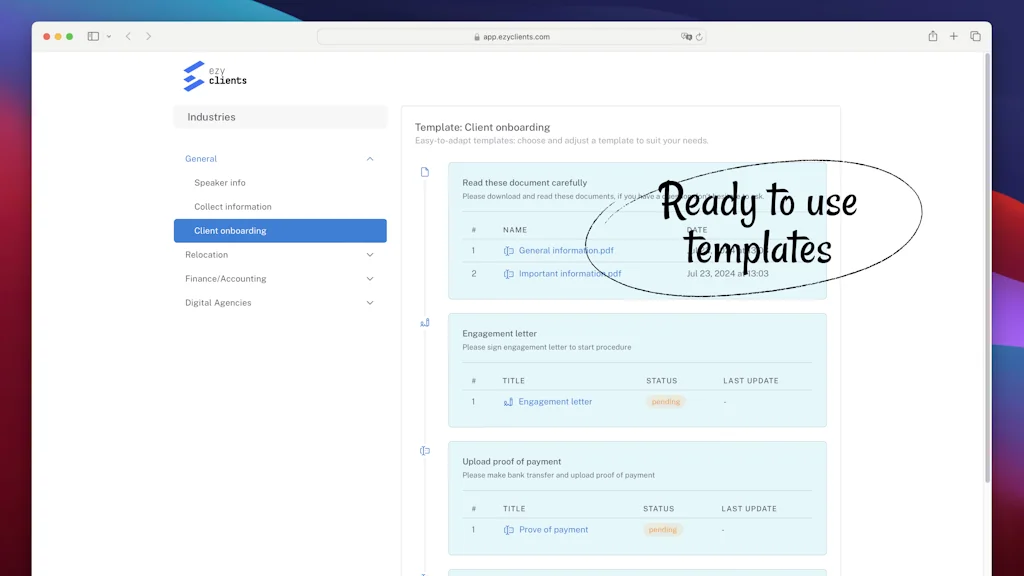Open General information.pdf link
Image resolution: width=1024 pixels, height=576 pixels.
[566, 251]
